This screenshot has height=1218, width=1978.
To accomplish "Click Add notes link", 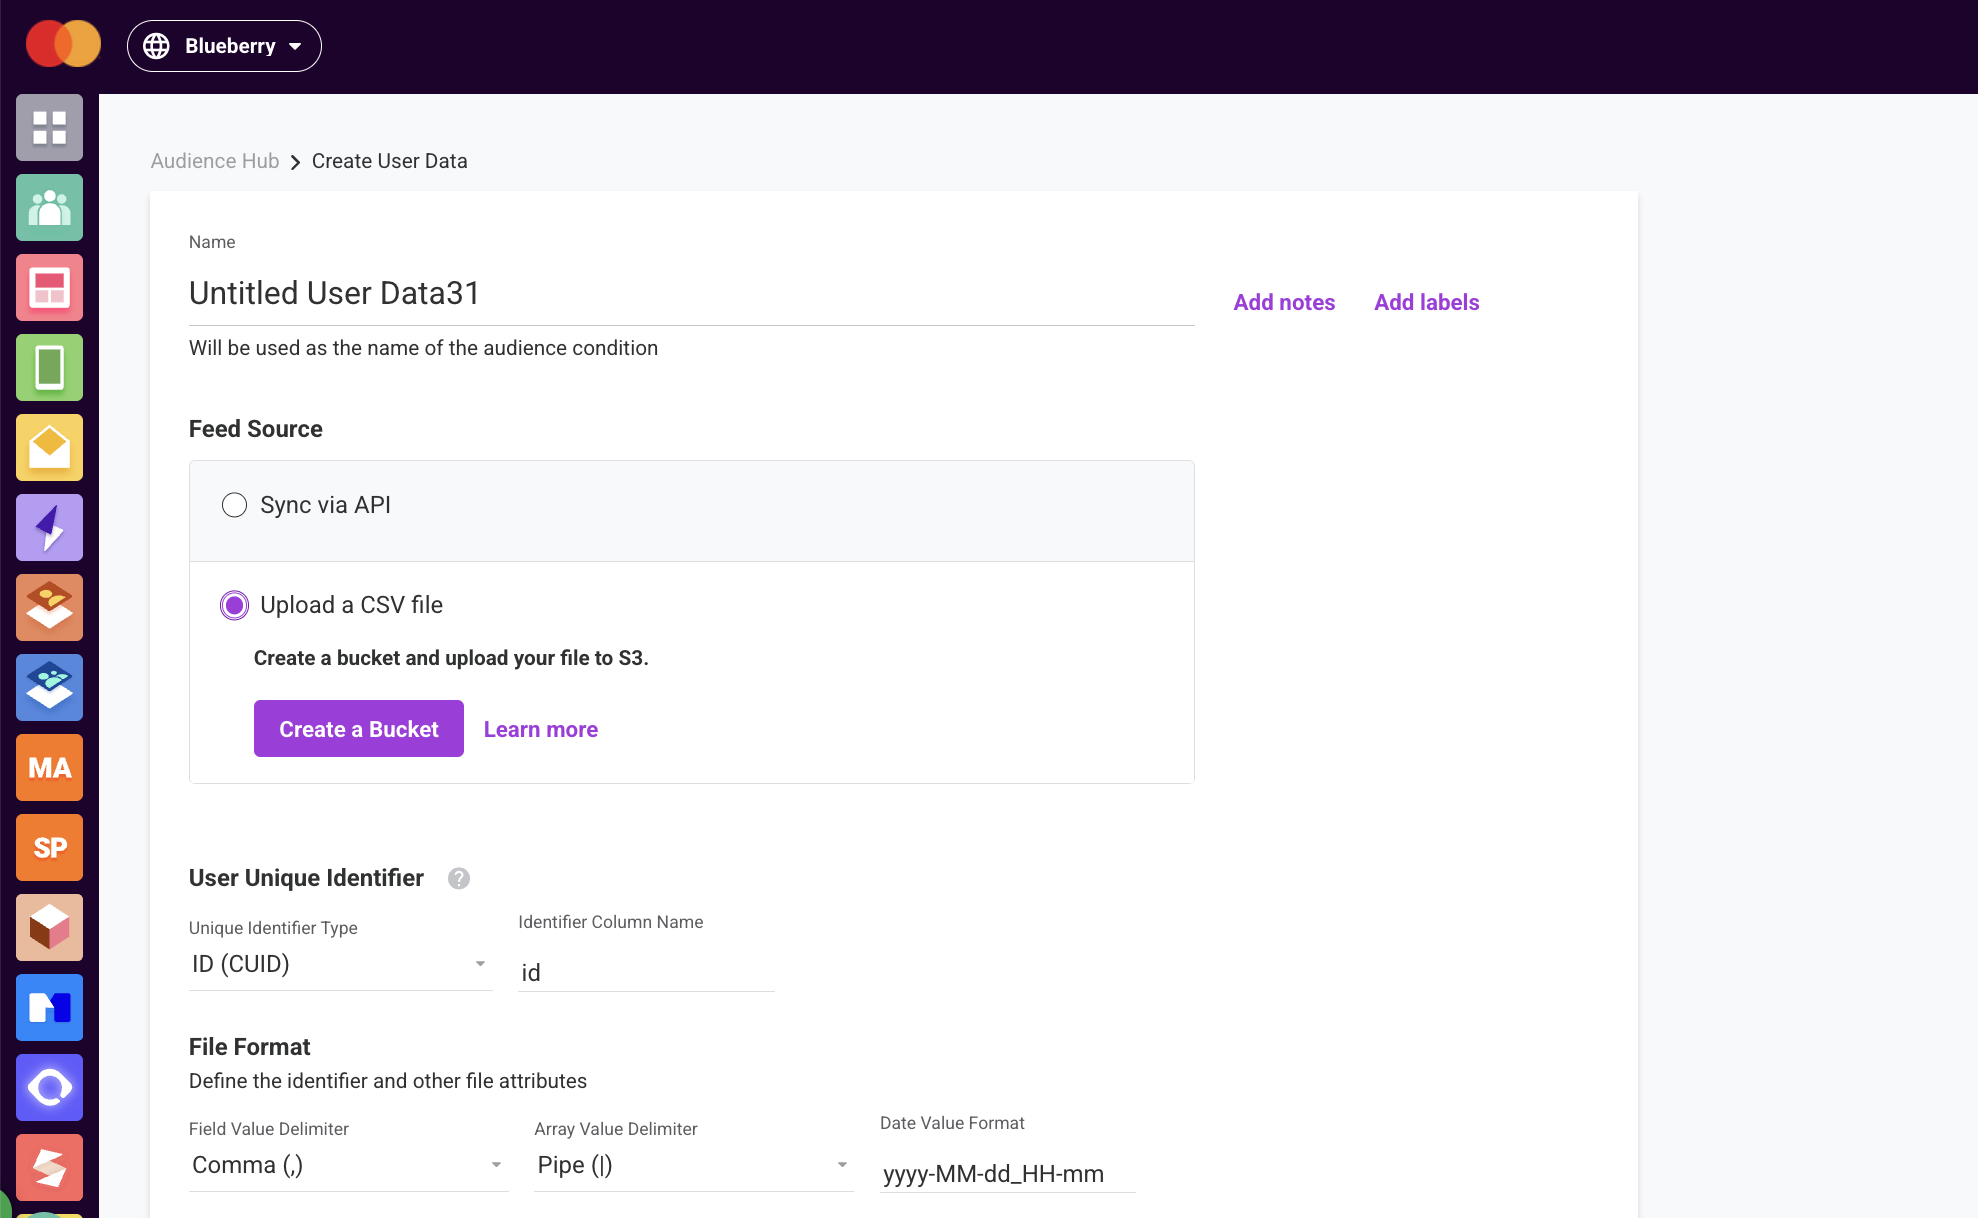I will click(1284, 302).
